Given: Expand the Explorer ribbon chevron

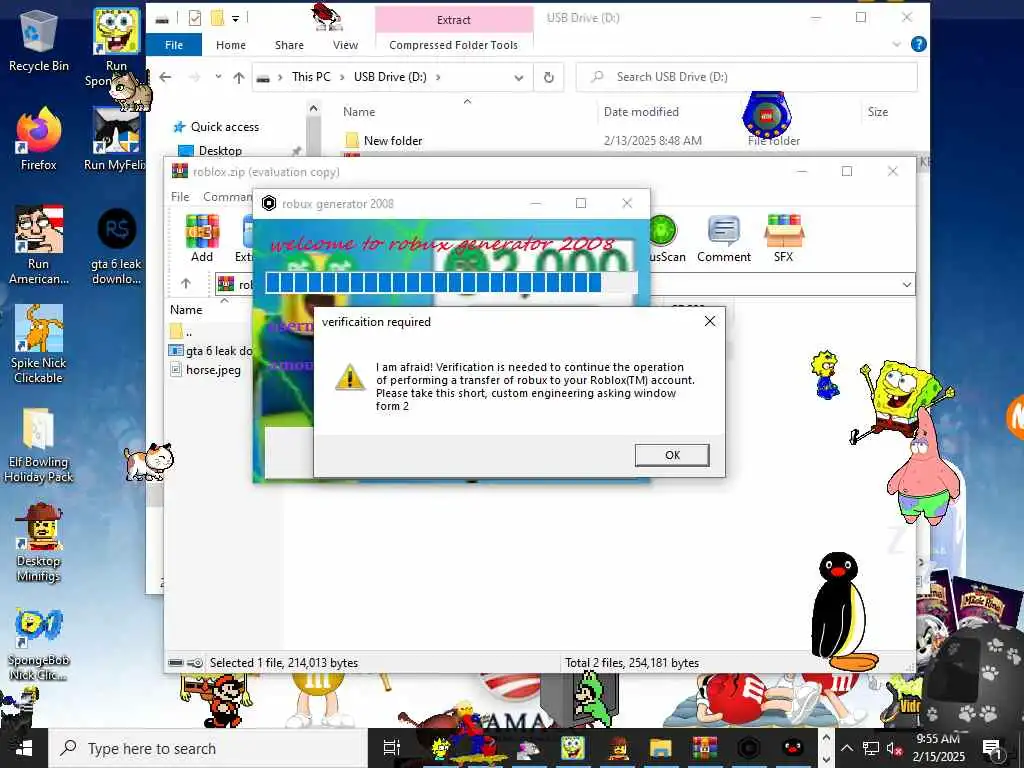Looking at the screenshot, I should click(x=896, y=44).
